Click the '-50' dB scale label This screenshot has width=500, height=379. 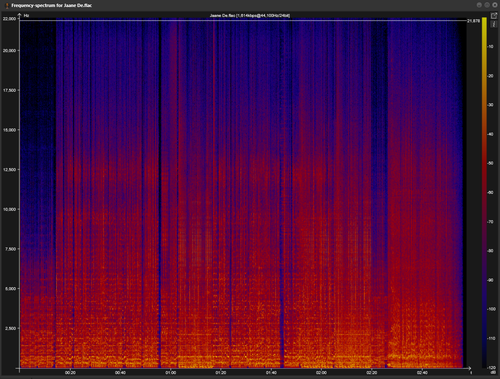[490, 163]
